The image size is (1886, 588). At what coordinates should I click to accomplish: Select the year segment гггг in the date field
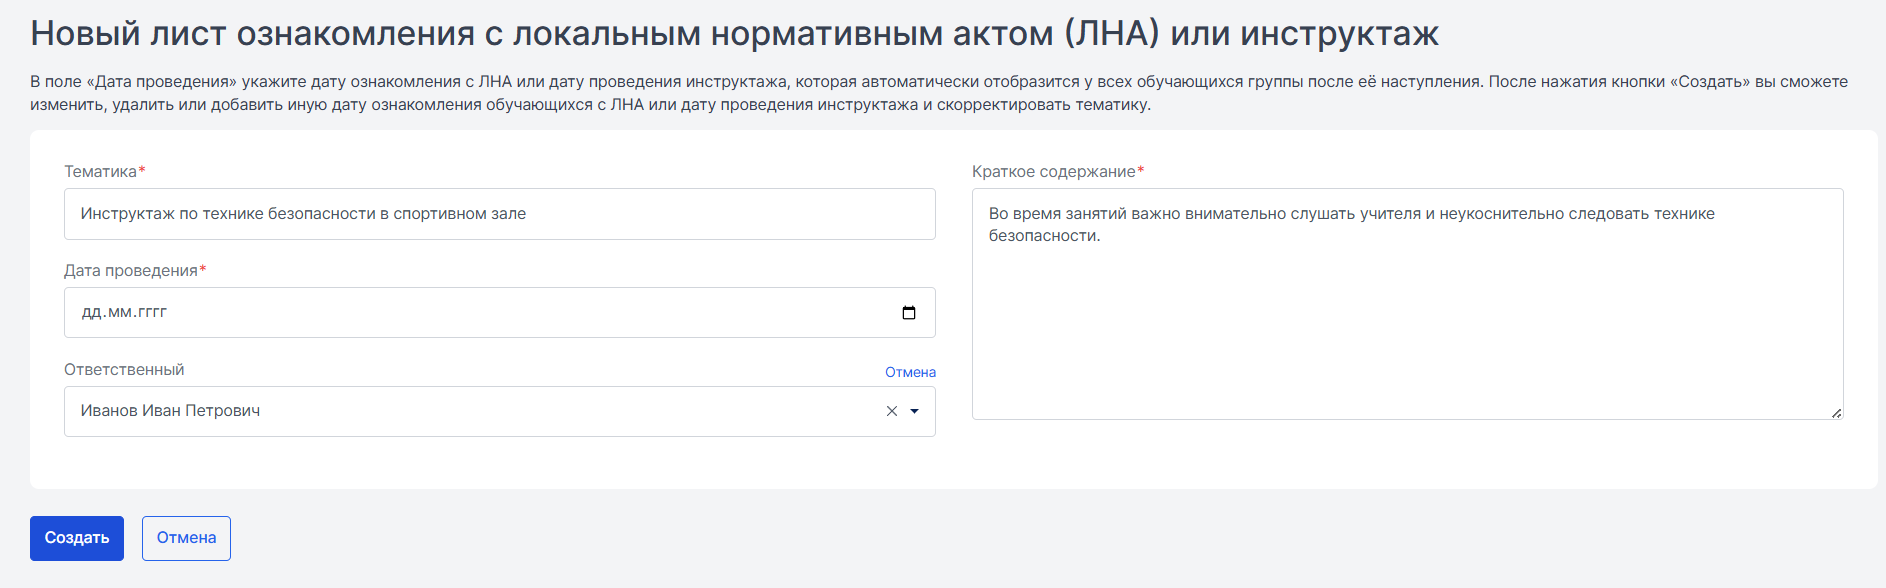pos(152,312)
